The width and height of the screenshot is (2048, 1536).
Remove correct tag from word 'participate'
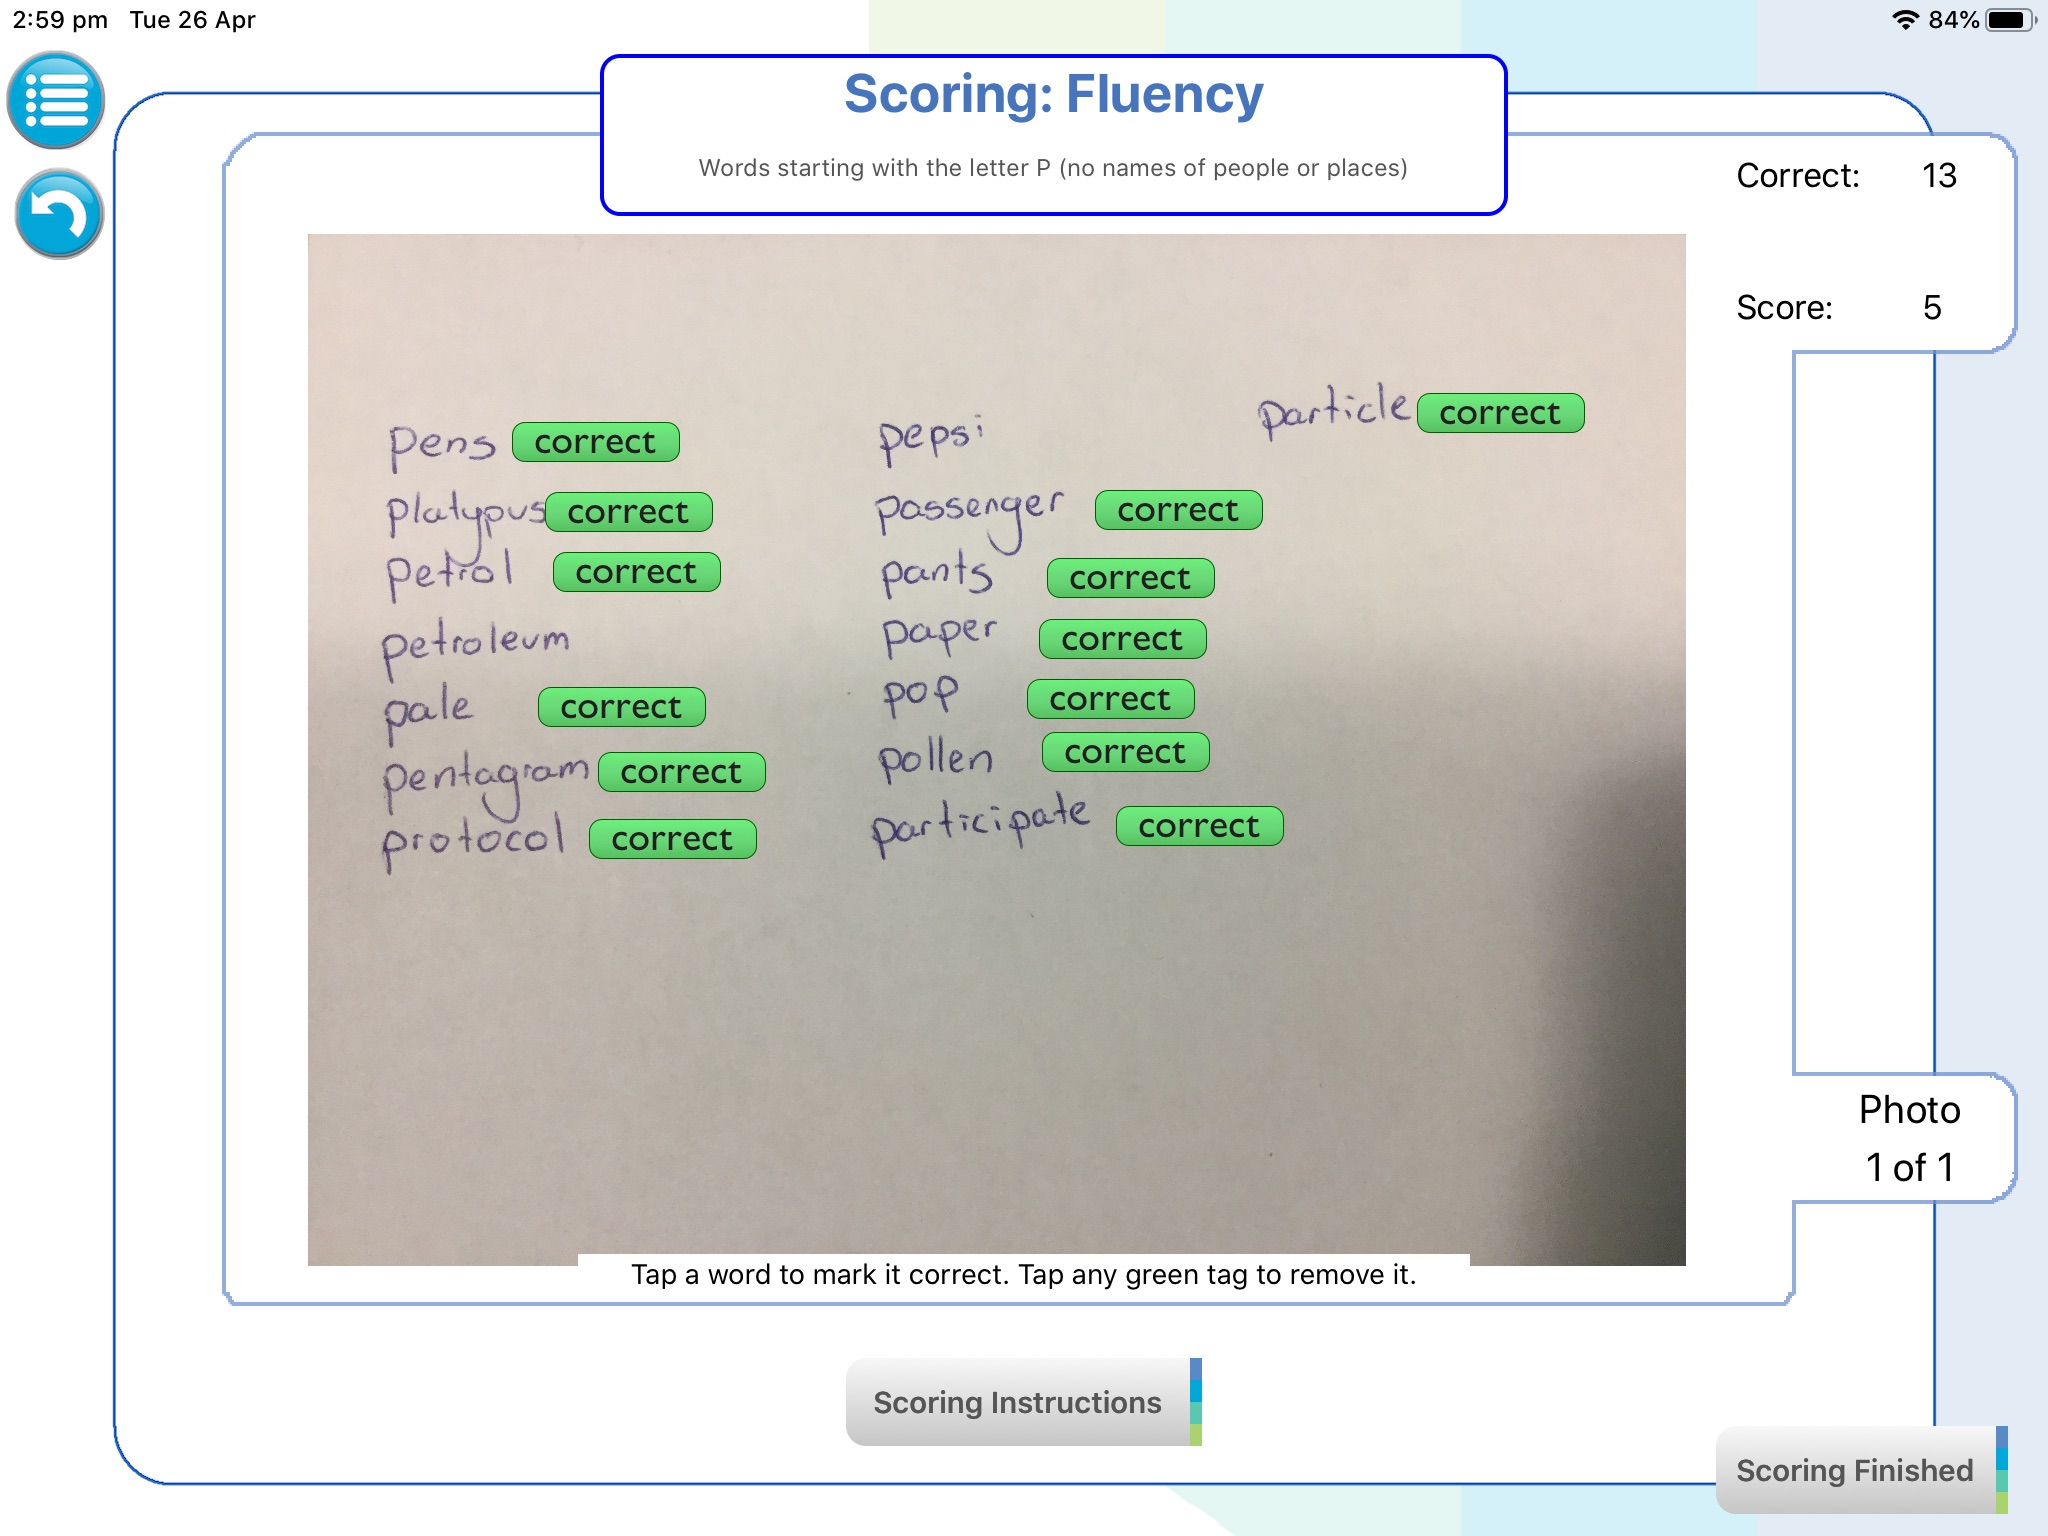[1198, 824]
